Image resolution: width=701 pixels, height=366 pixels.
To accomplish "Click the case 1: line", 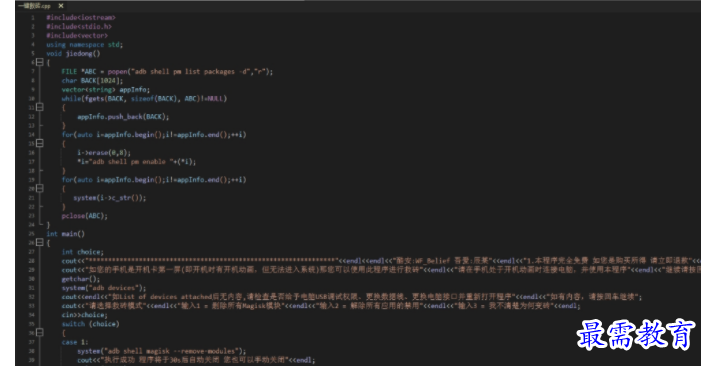I will 75,342.
